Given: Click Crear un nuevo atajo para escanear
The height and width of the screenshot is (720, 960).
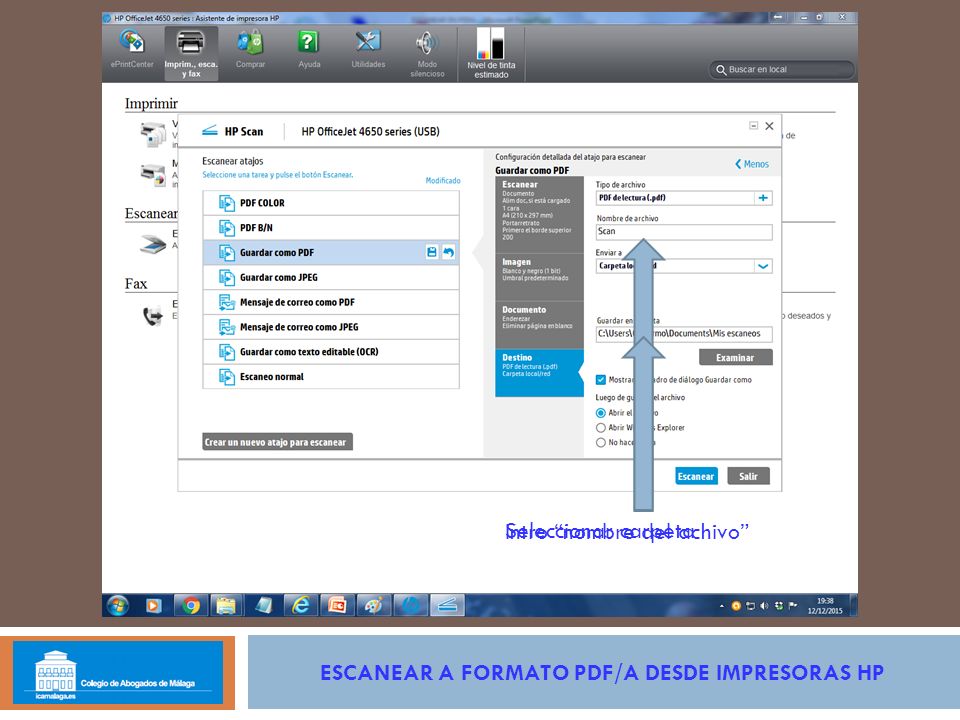Looking at the screenshot, I should 277,442.
